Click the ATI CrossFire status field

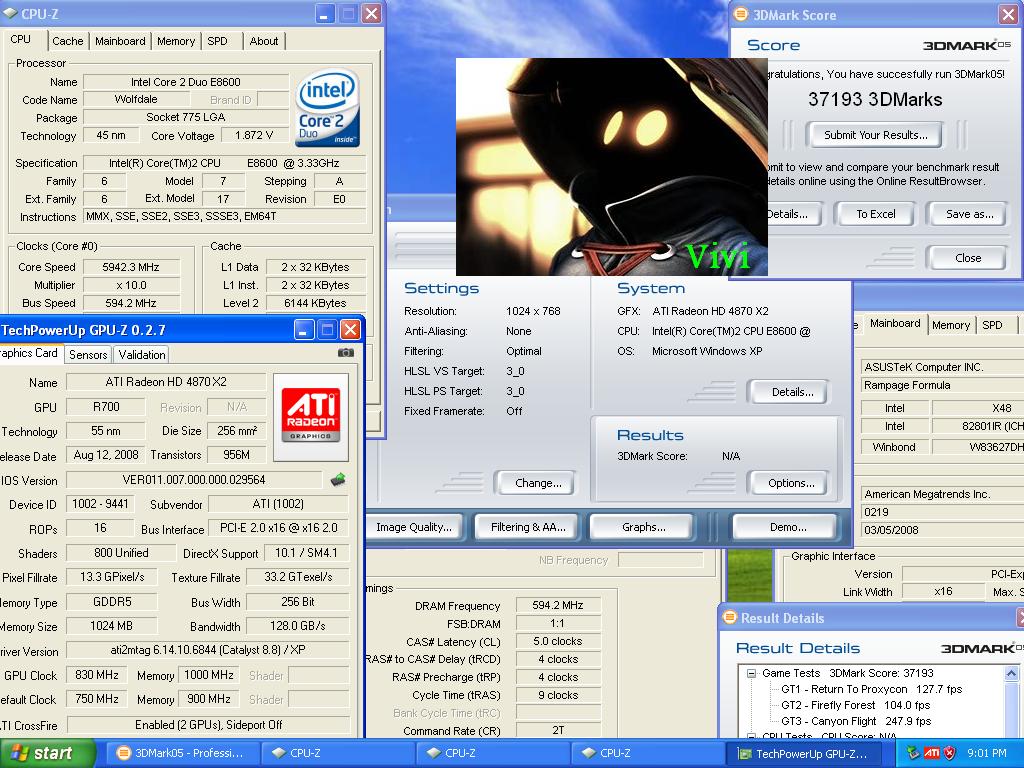tap(208, 725)
